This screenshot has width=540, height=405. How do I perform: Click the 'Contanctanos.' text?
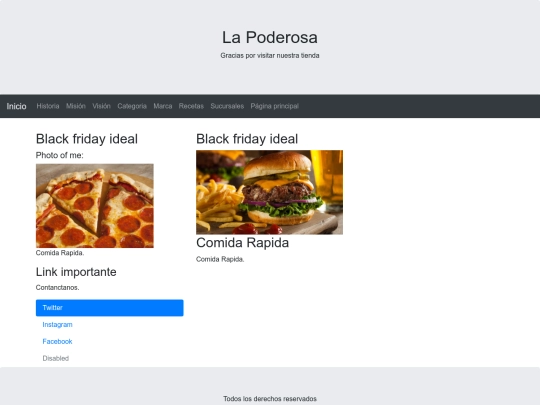[x=58, y=288]
